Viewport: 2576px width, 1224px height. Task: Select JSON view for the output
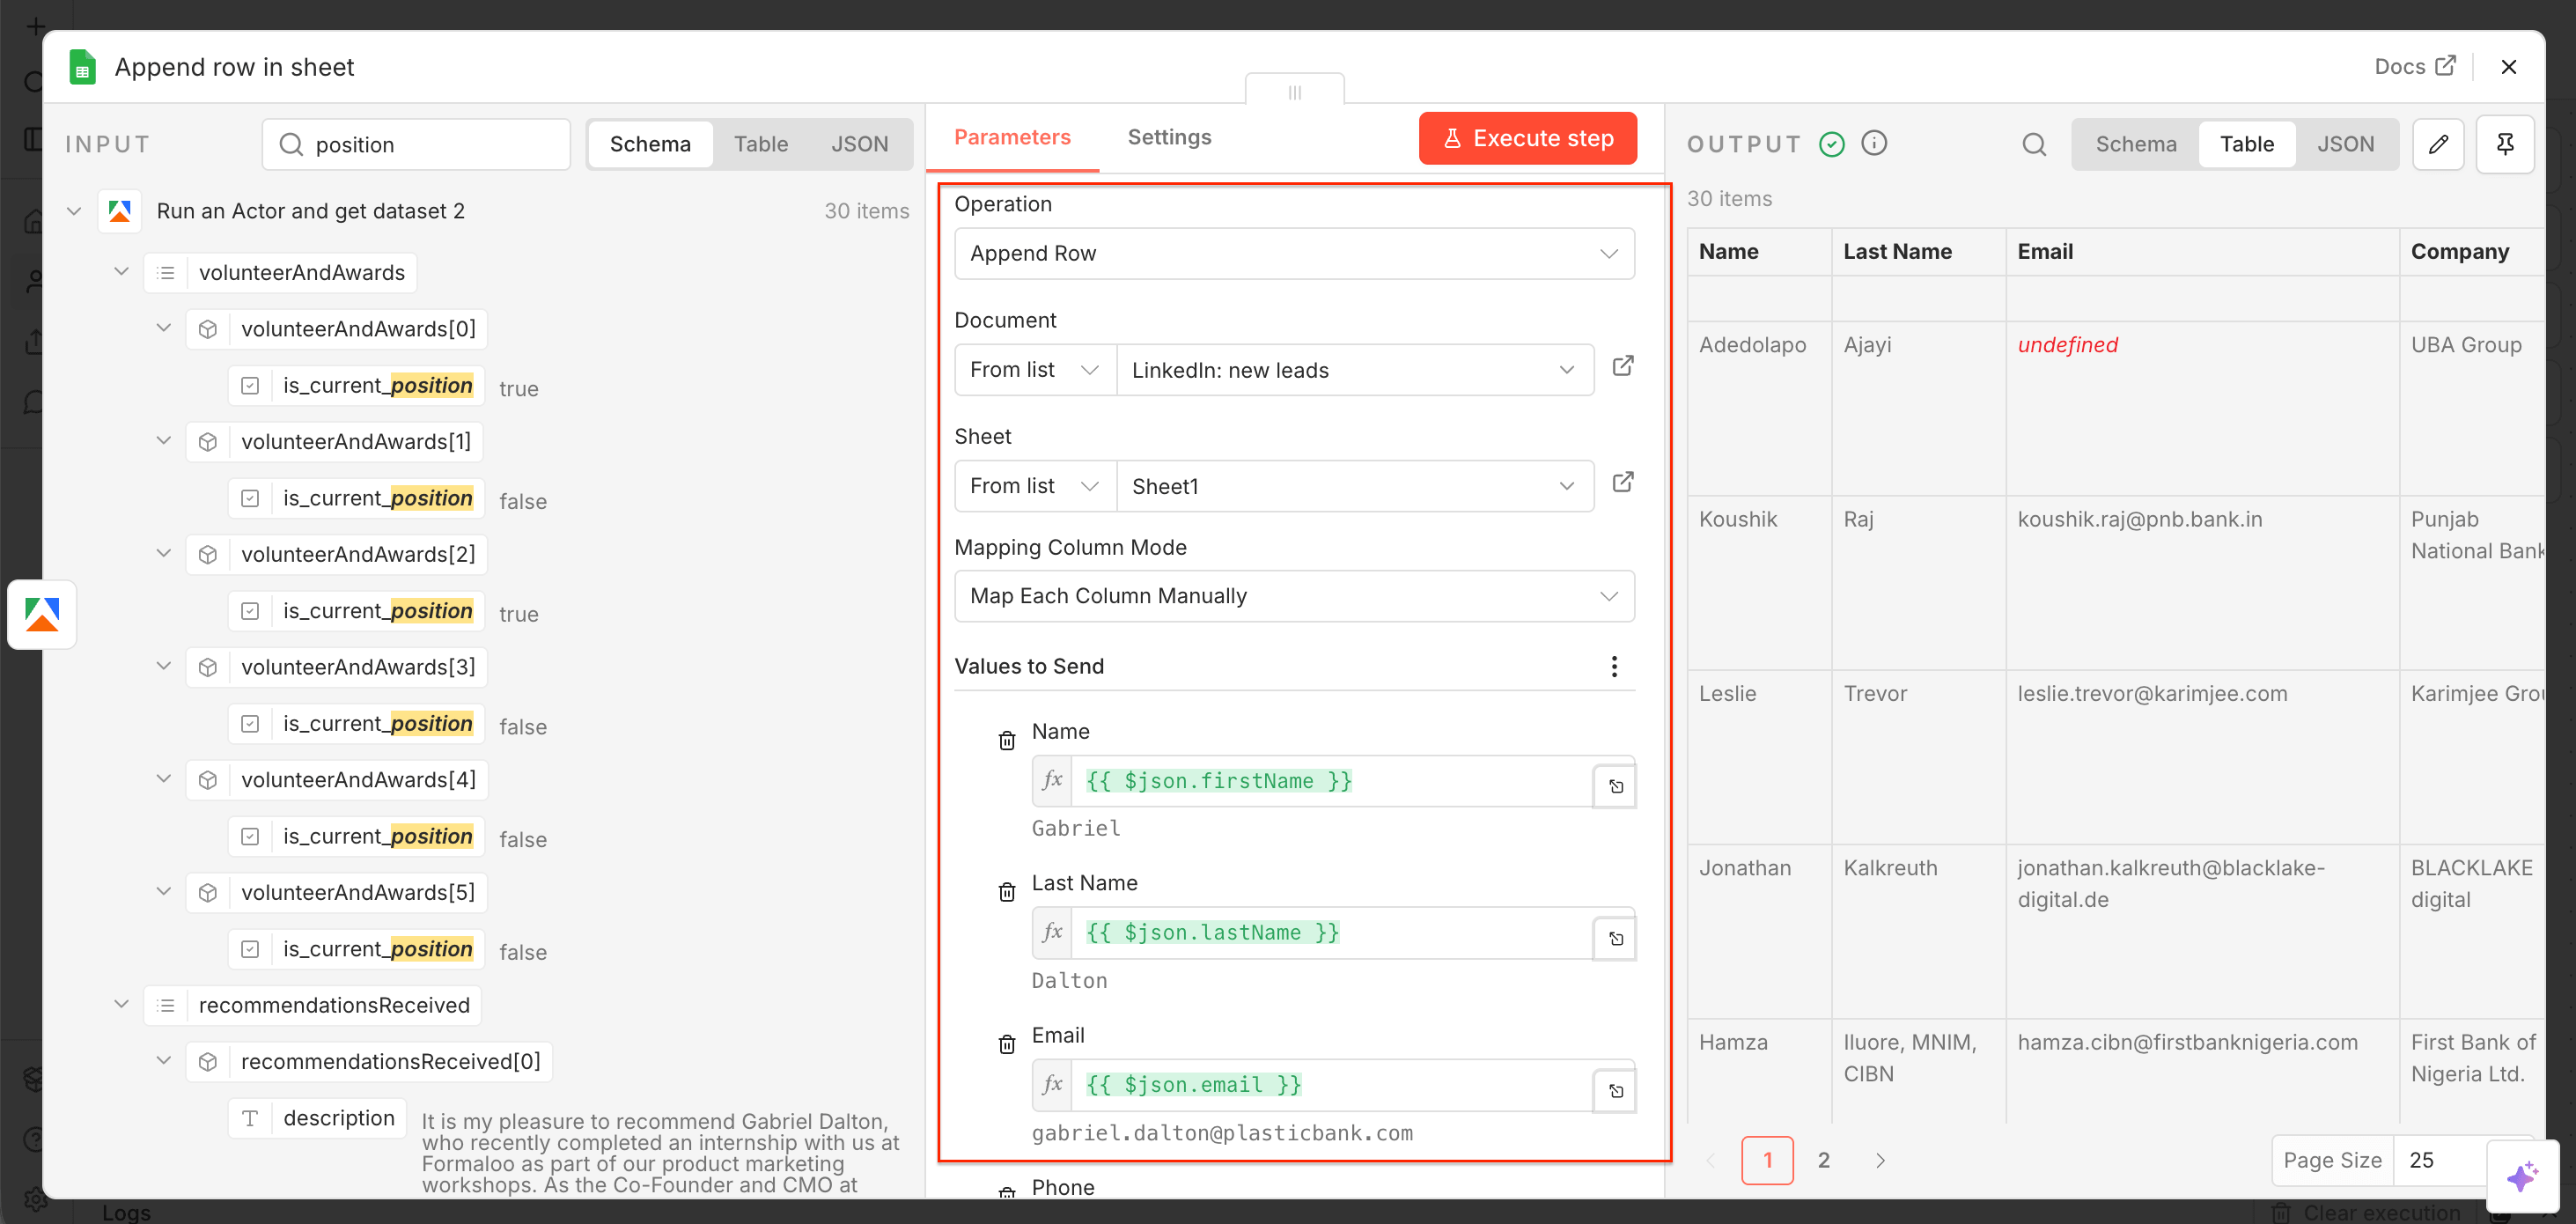2347,144
